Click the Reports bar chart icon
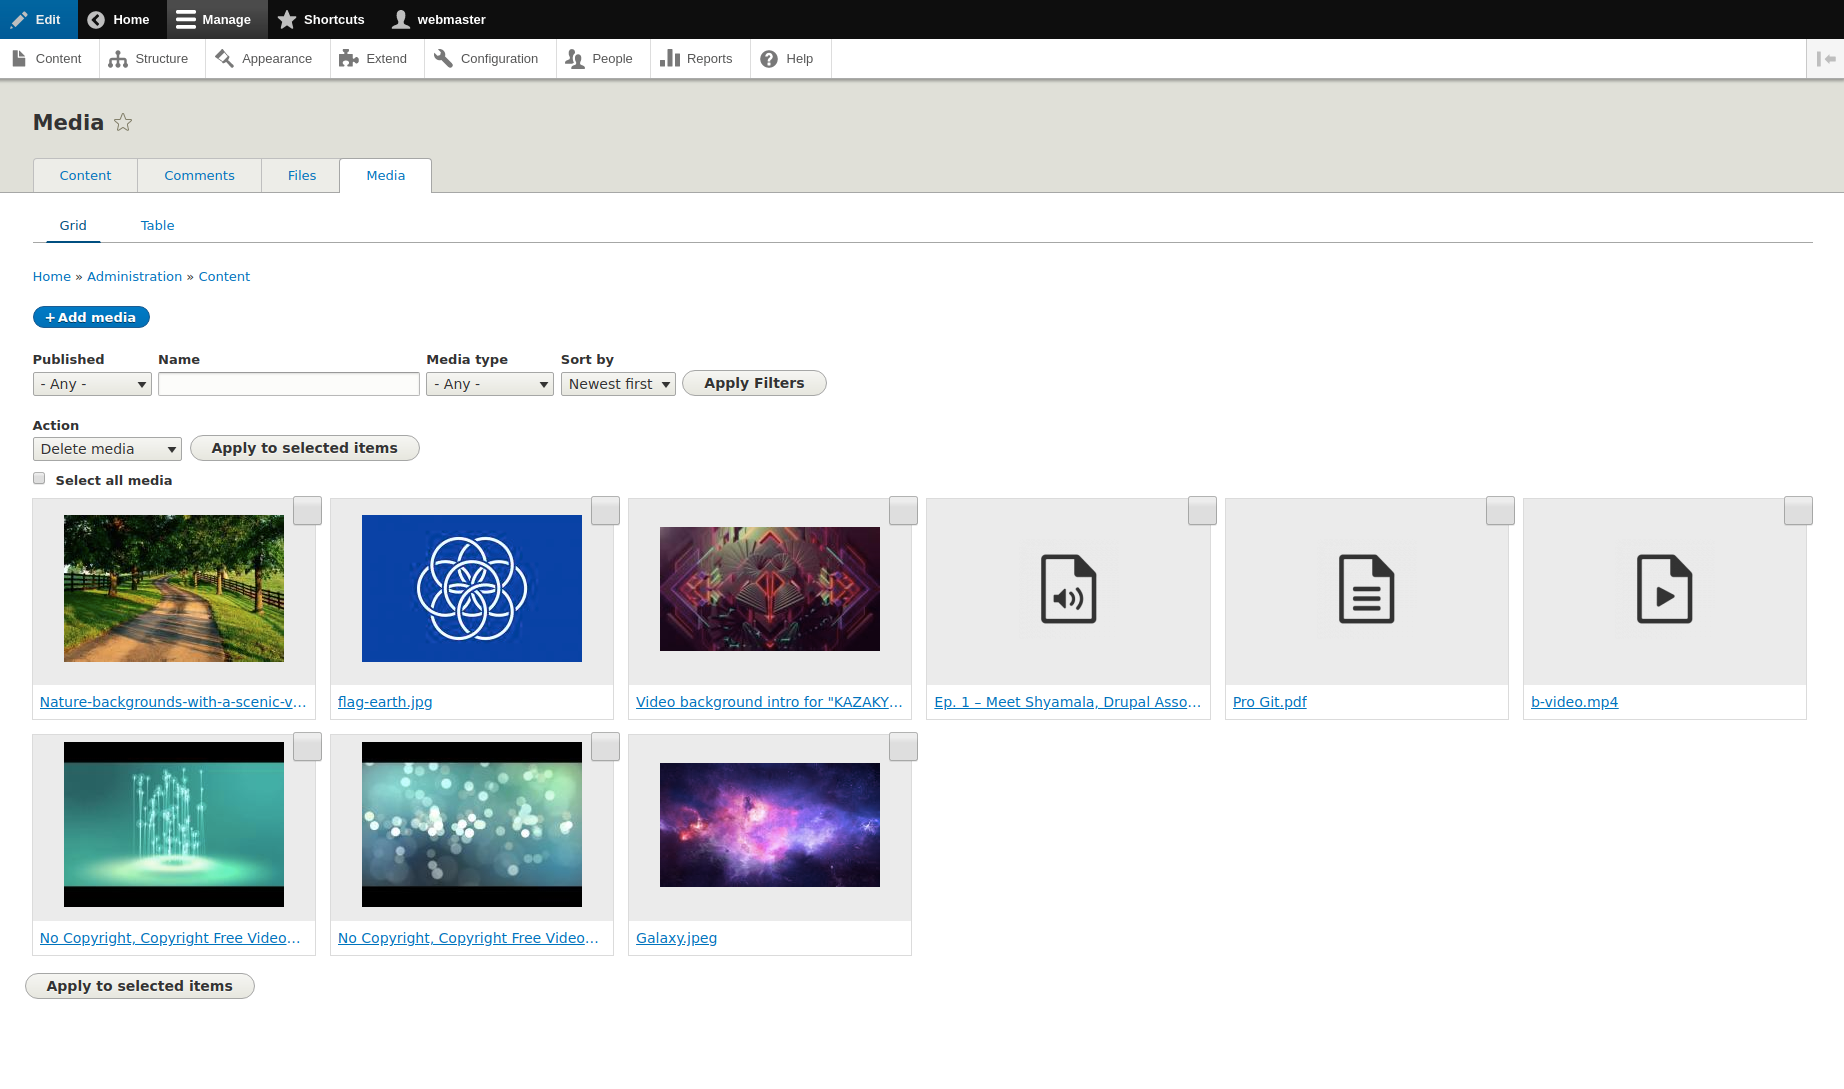 [x=670, y=59]
